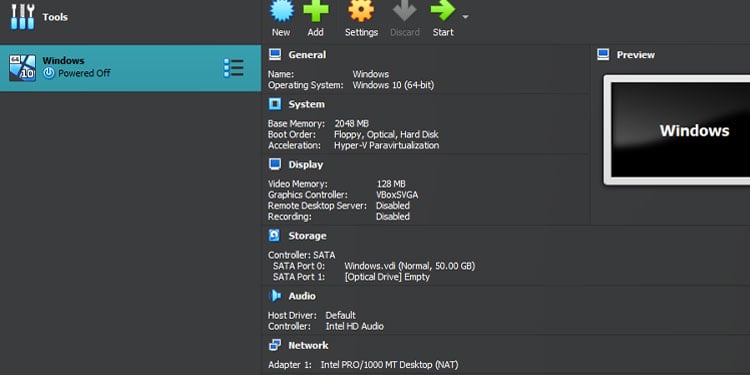Open the Audio section heading
Screen dimensions: 750x375
coord(302,296)
